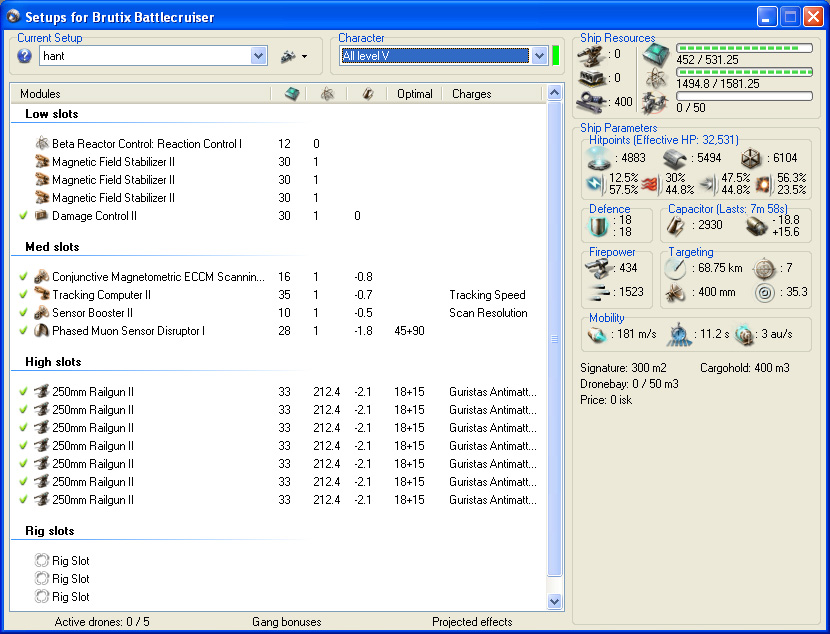Screen dimensions: 830x634
Task: Toggle the Sensor Booster II active checkmark
Action: click(23, 313)
